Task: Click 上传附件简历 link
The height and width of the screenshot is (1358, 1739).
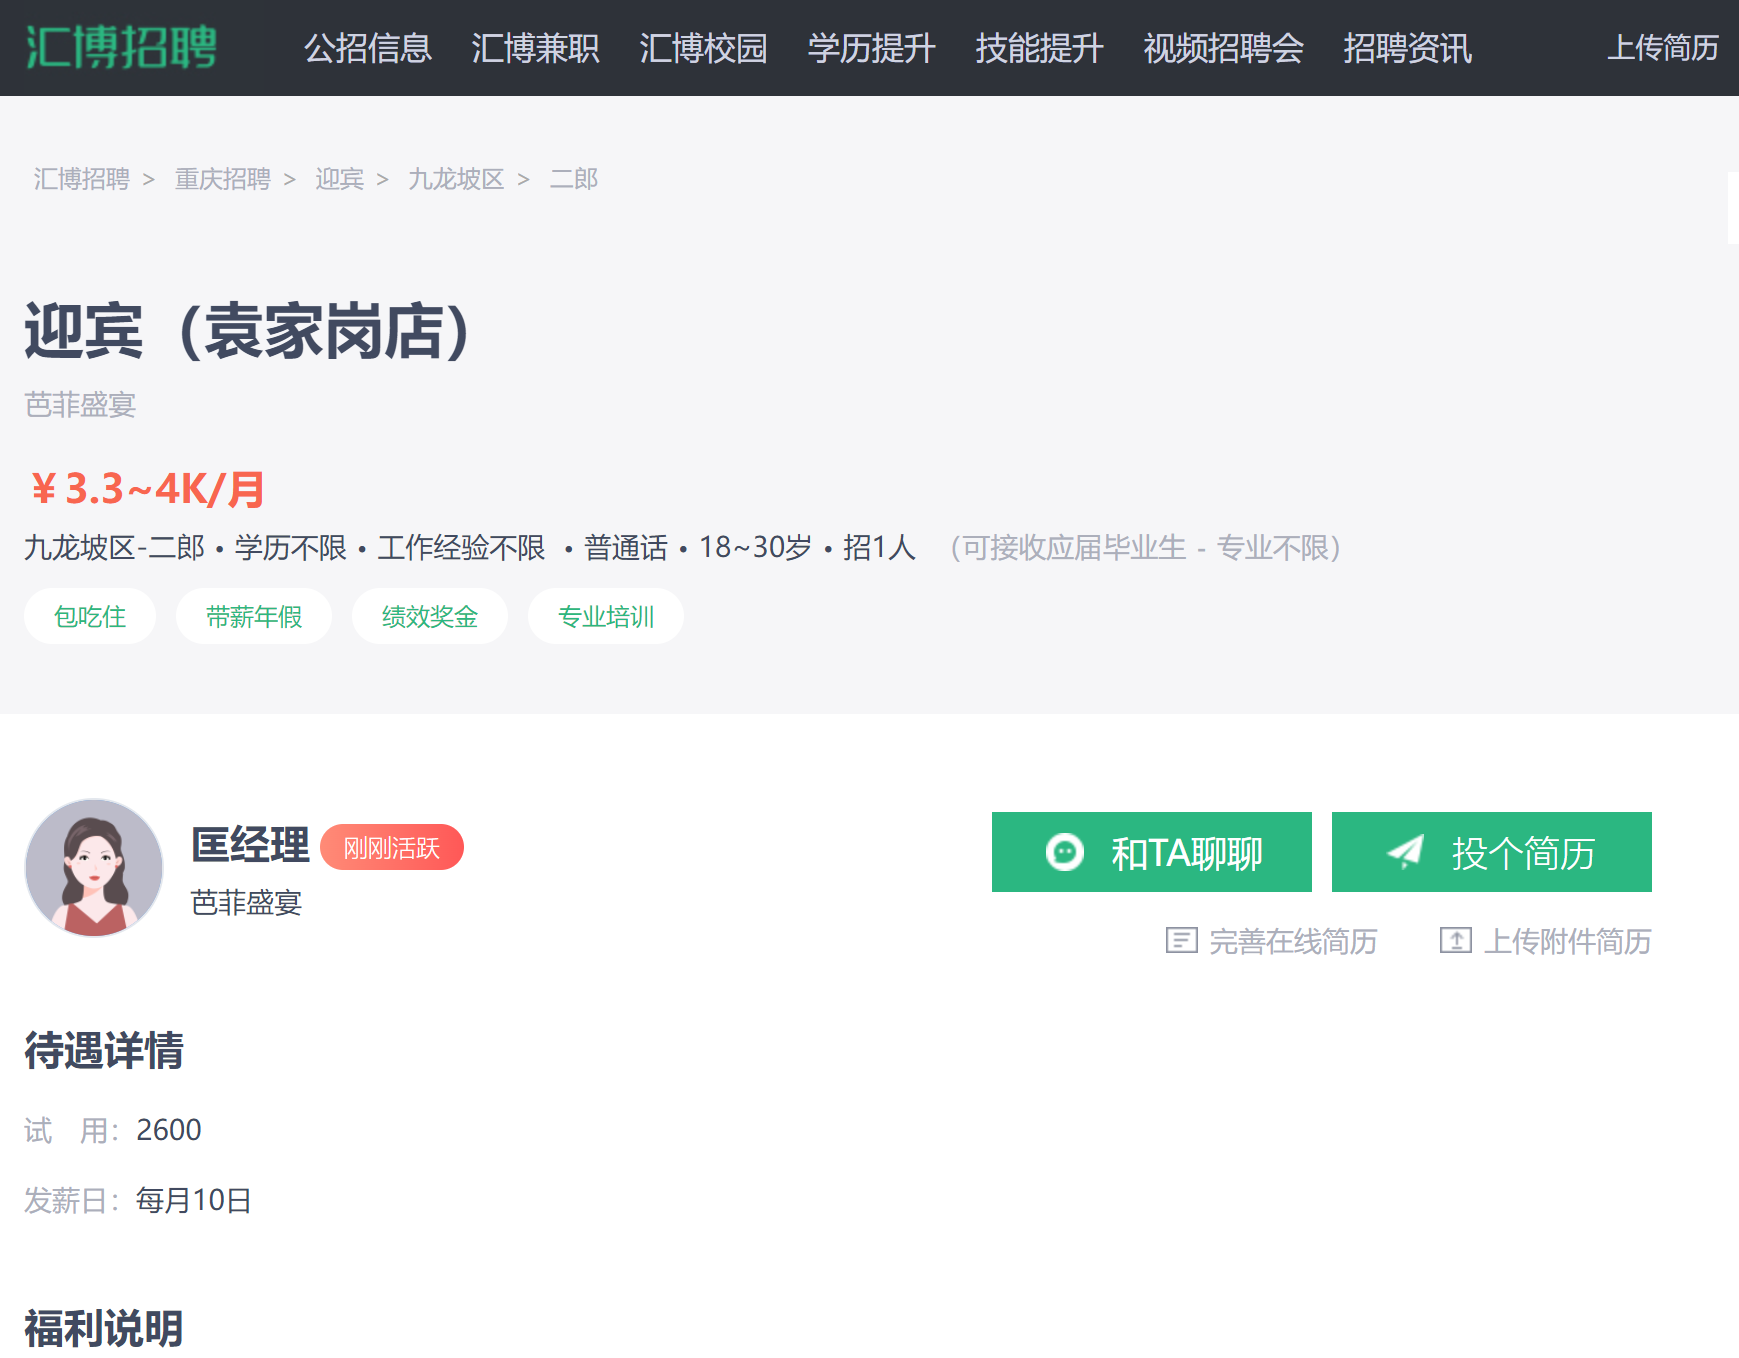Action: pos(1567,941)
